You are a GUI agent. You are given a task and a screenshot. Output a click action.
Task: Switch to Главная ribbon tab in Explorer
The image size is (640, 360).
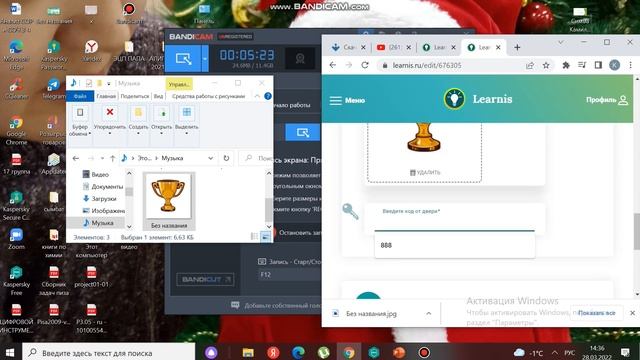(106, 96)
